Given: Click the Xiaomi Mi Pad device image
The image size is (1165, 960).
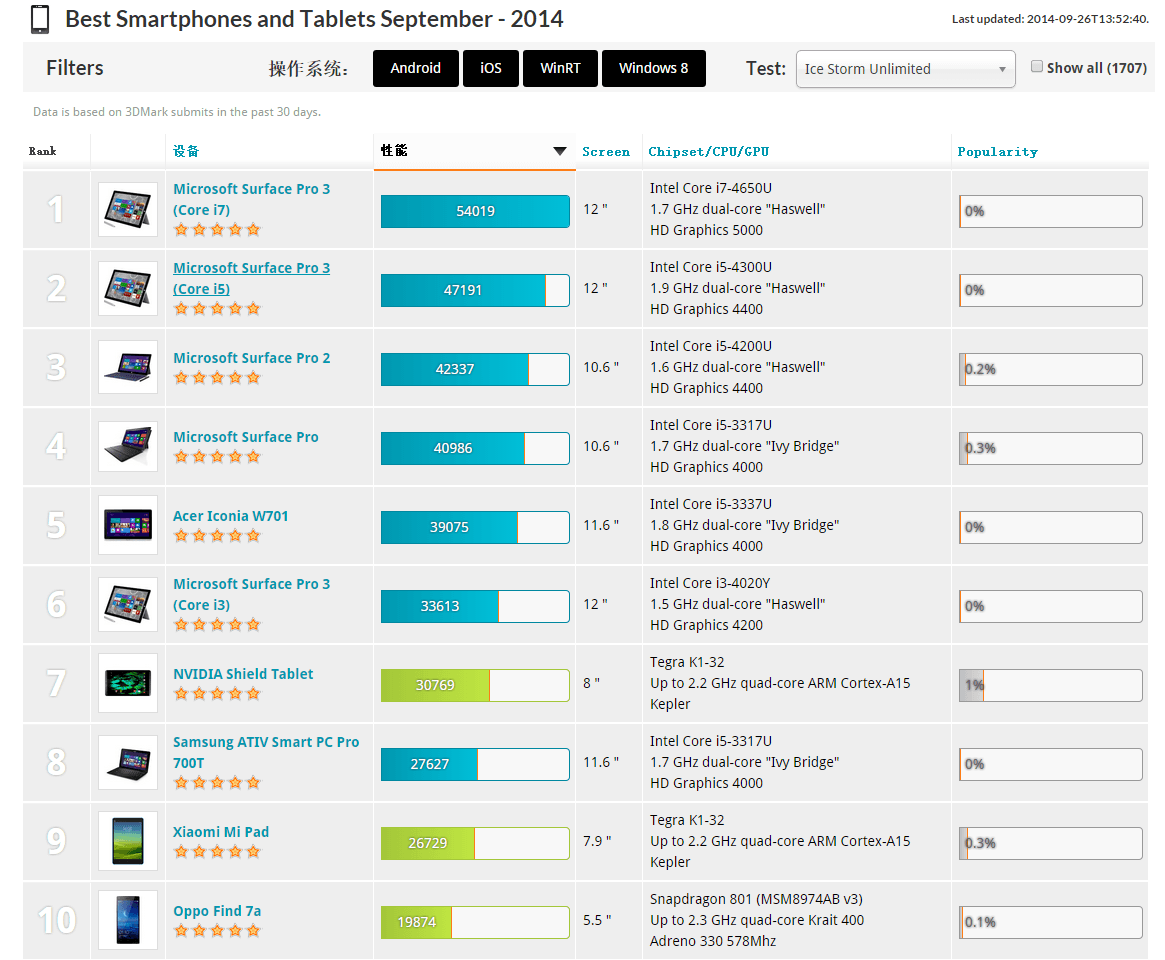Looking at the screenshot, I should coord(128,841).
